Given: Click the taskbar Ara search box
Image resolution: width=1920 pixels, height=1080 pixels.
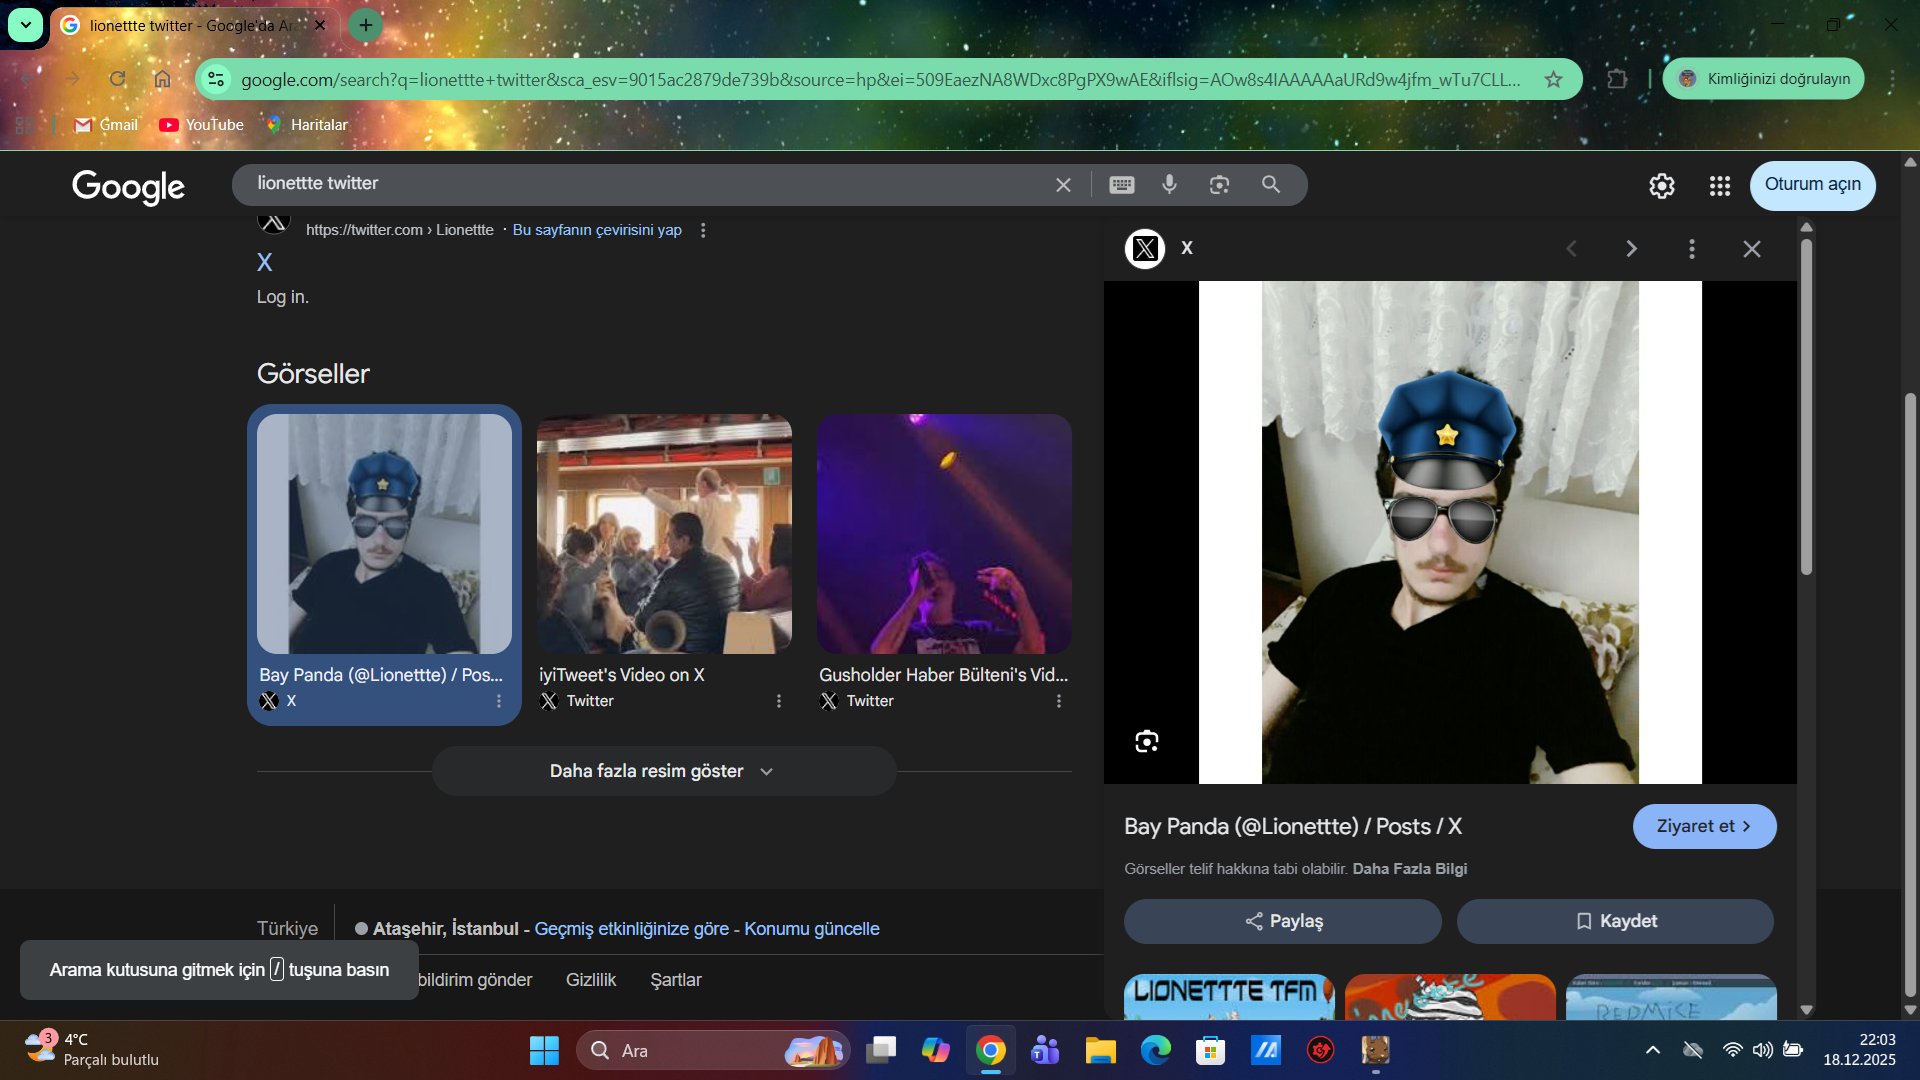Looking at the screenshot, I should [x=713, y=1050].
